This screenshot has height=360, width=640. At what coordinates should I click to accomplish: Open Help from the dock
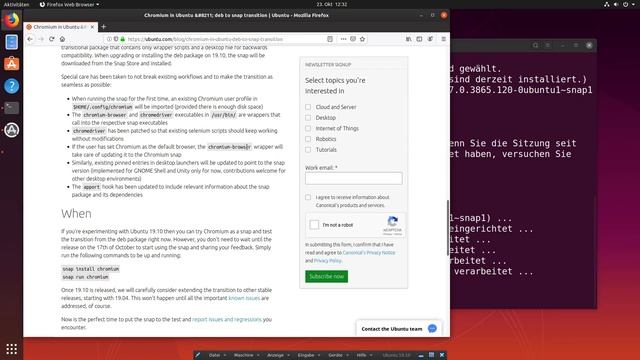[x=11, y=86]
